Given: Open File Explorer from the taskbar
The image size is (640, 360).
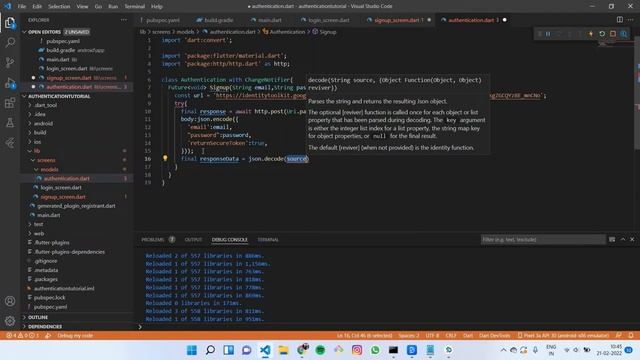Looking at the screenshot, I should click(x=283, y=350).
